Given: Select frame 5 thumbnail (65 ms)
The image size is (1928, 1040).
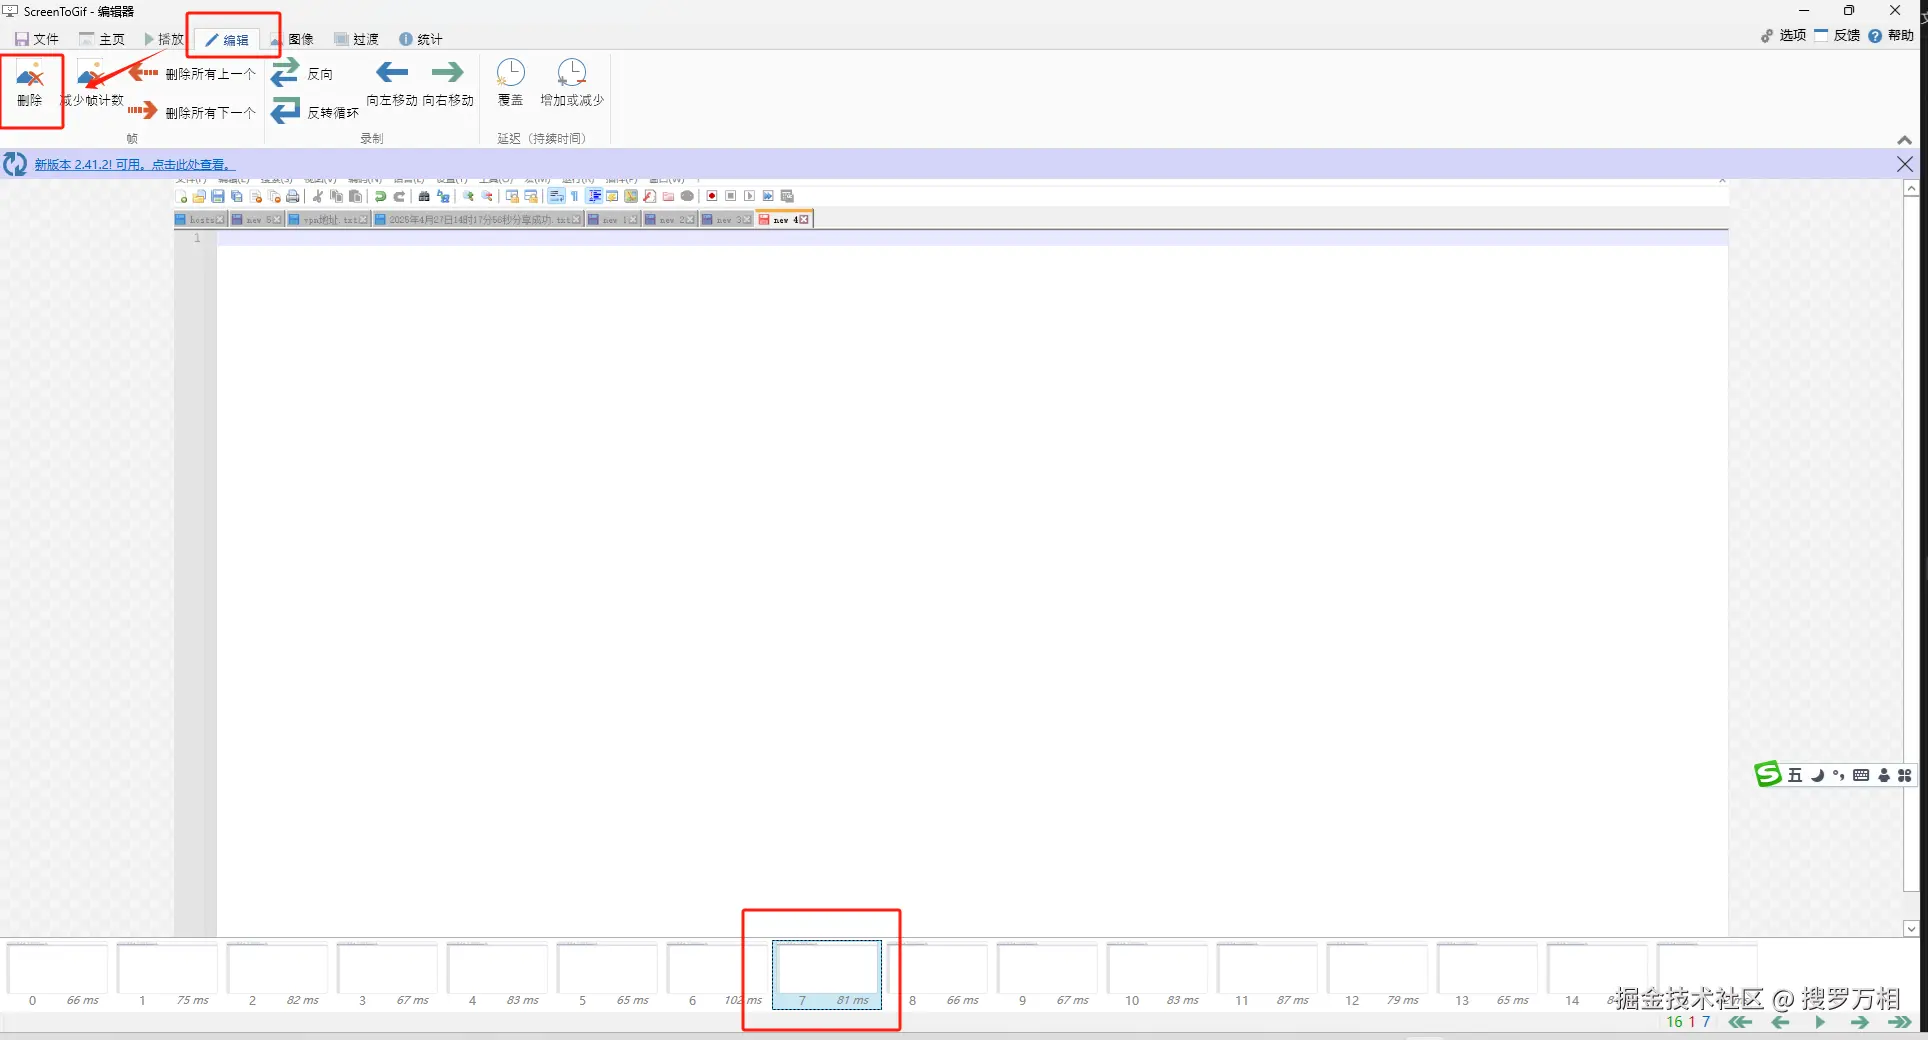Looking at the screenshot, I should tap(608, 975).
